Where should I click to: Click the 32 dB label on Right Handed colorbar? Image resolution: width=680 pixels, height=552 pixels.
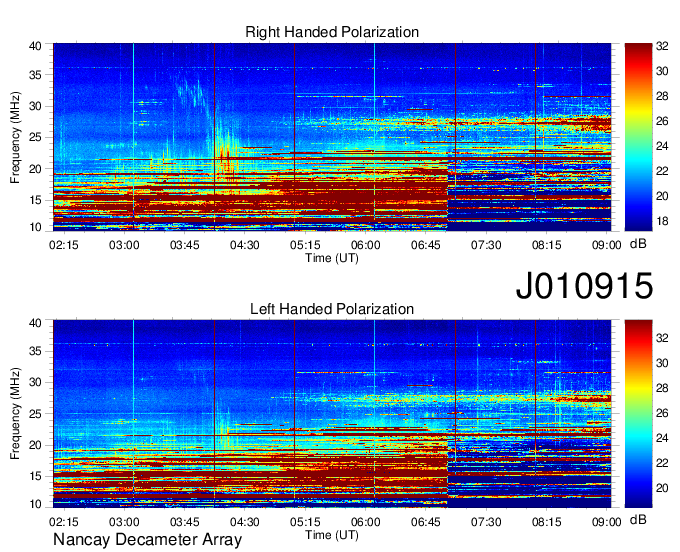click(x=662, y=46)
